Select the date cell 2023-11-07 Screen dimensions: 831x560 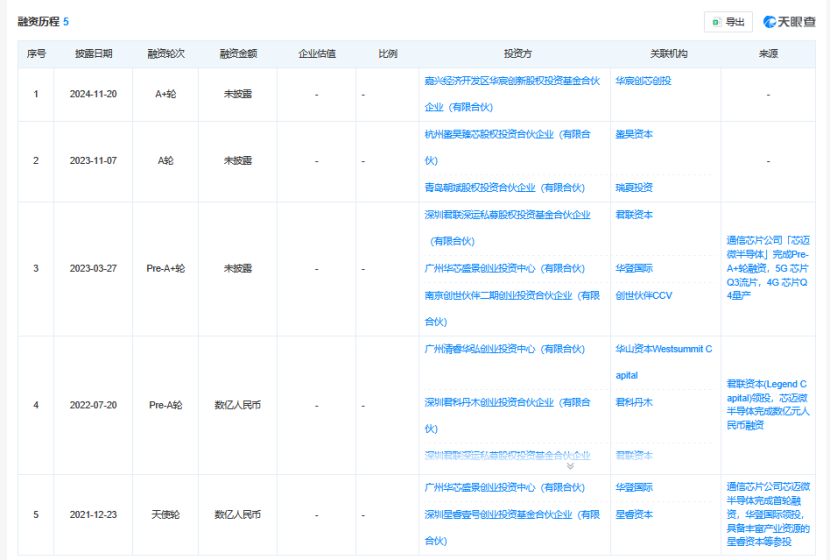click(93, 161)
